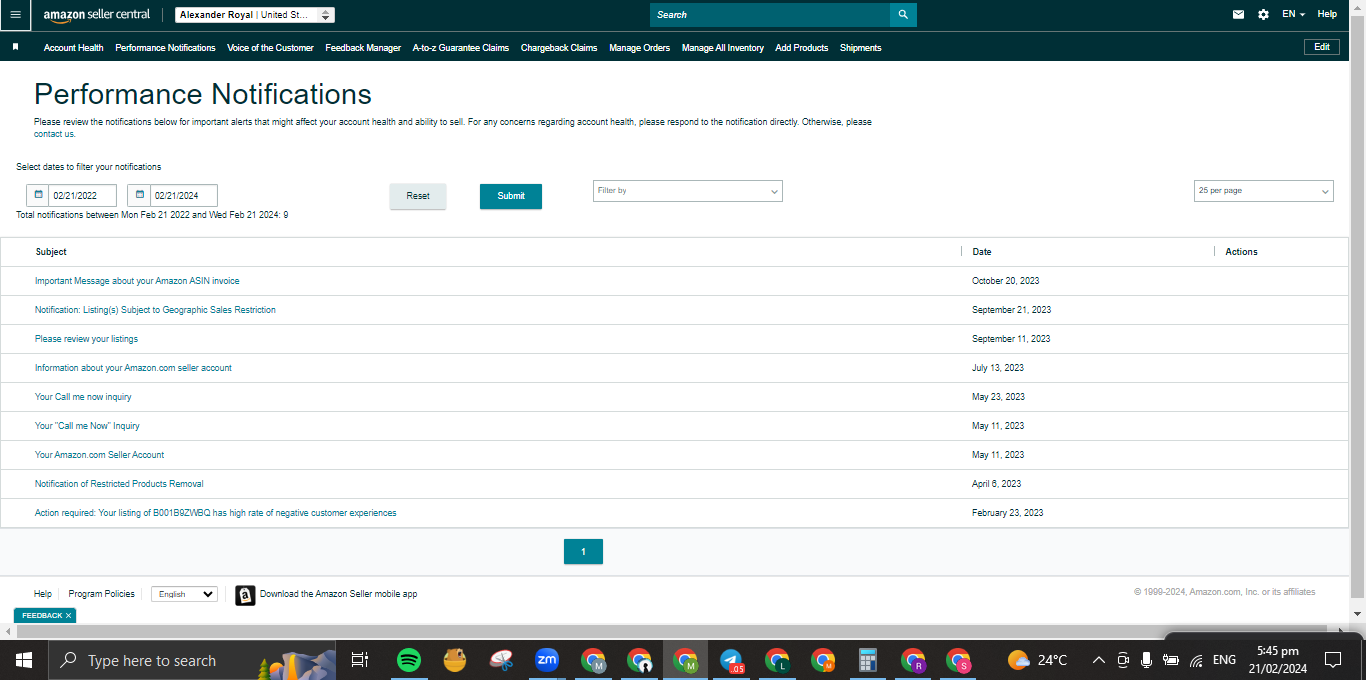The image size is (1366, 680).
Task: Click the start date field 02/21/2022
Action: point(82,196)
